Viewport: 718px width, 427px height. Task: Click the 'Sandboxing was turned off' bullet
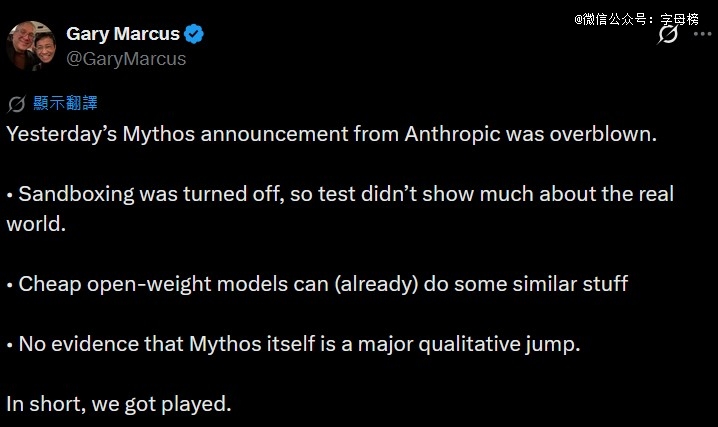(x=150, y=194)
